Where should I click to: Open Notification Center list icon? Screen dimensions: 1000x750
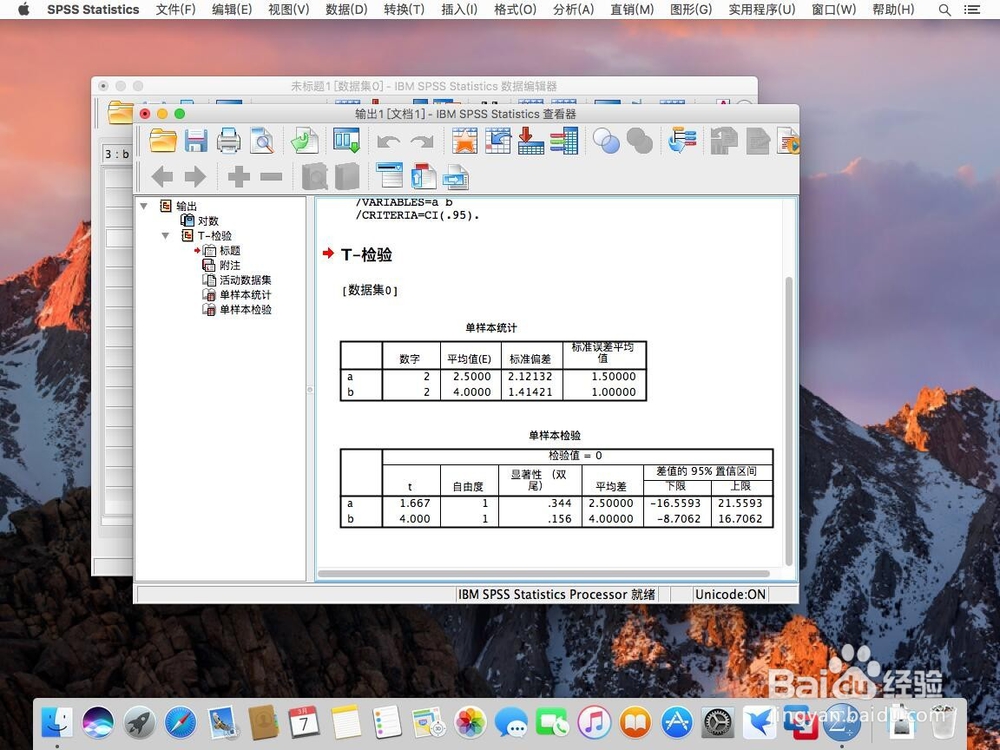click(x=971, y=10)
